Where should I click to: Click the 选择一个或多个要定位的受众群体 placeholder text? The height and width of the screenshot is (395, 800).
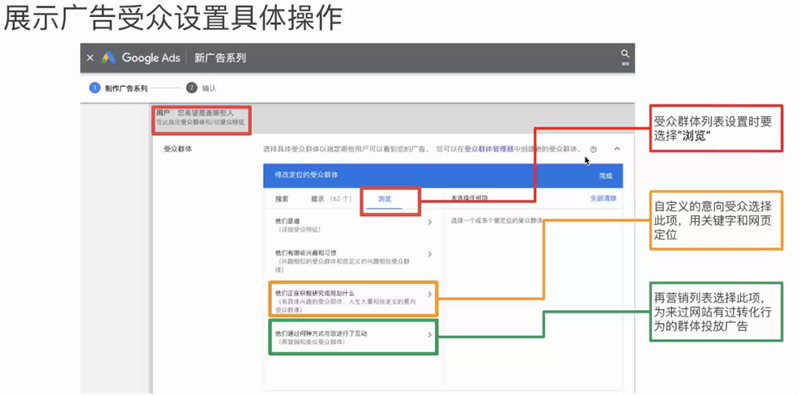coord(496,220)
